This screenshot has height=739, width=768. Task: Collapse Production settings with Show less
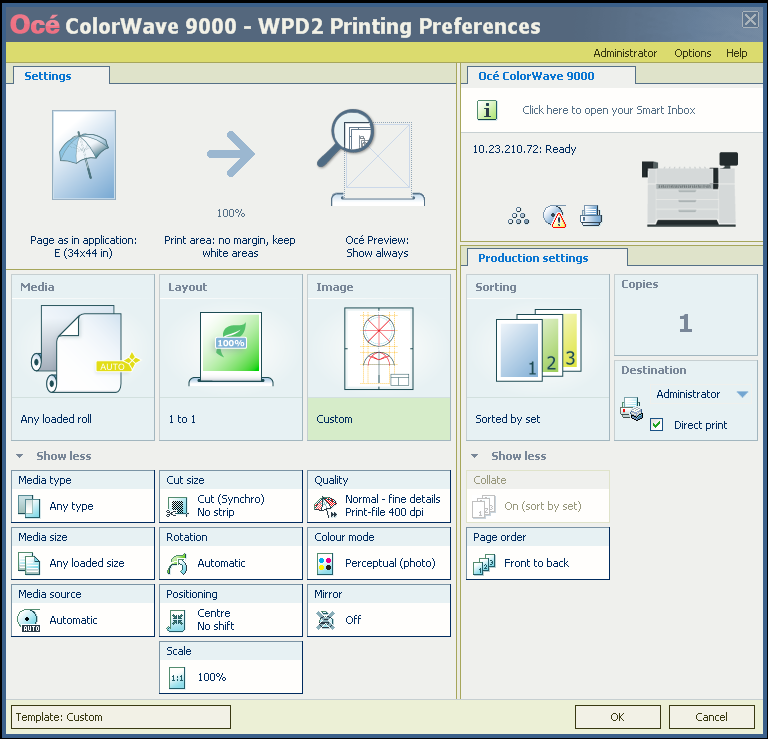509,456
